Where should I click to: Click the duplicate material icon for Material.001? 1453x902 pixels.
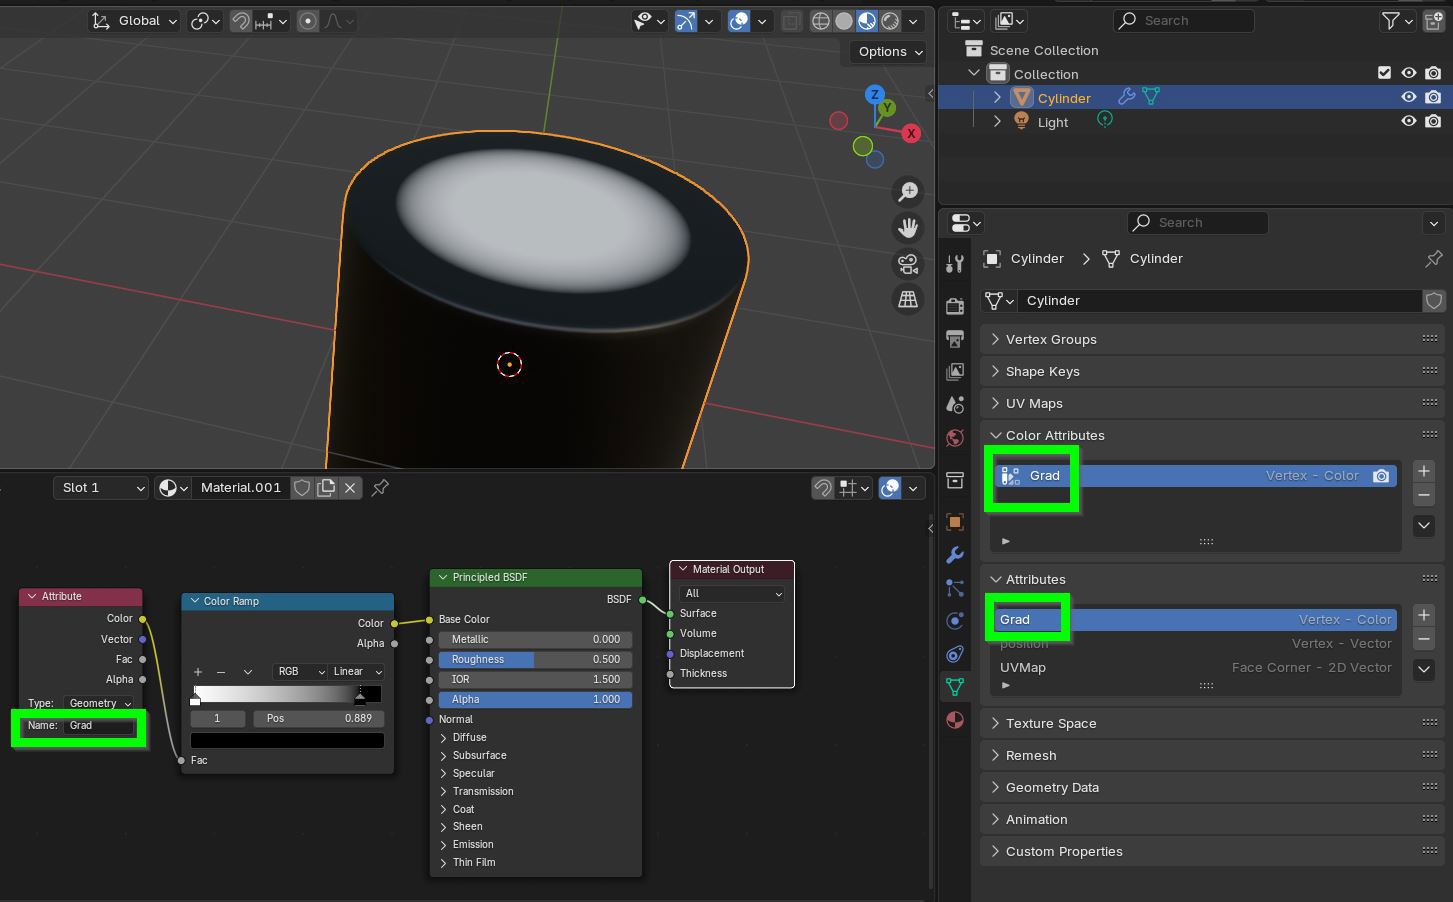(326, 488)
